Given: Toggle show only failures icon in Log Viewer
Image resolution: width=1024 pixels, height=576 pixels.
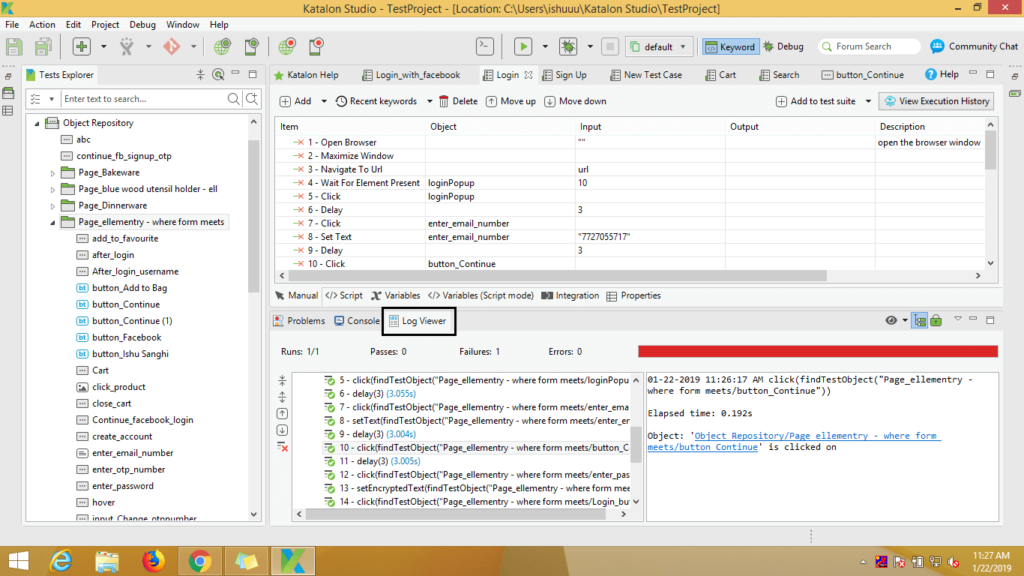Looking at the screenshot, I should (x=282, y=447).
